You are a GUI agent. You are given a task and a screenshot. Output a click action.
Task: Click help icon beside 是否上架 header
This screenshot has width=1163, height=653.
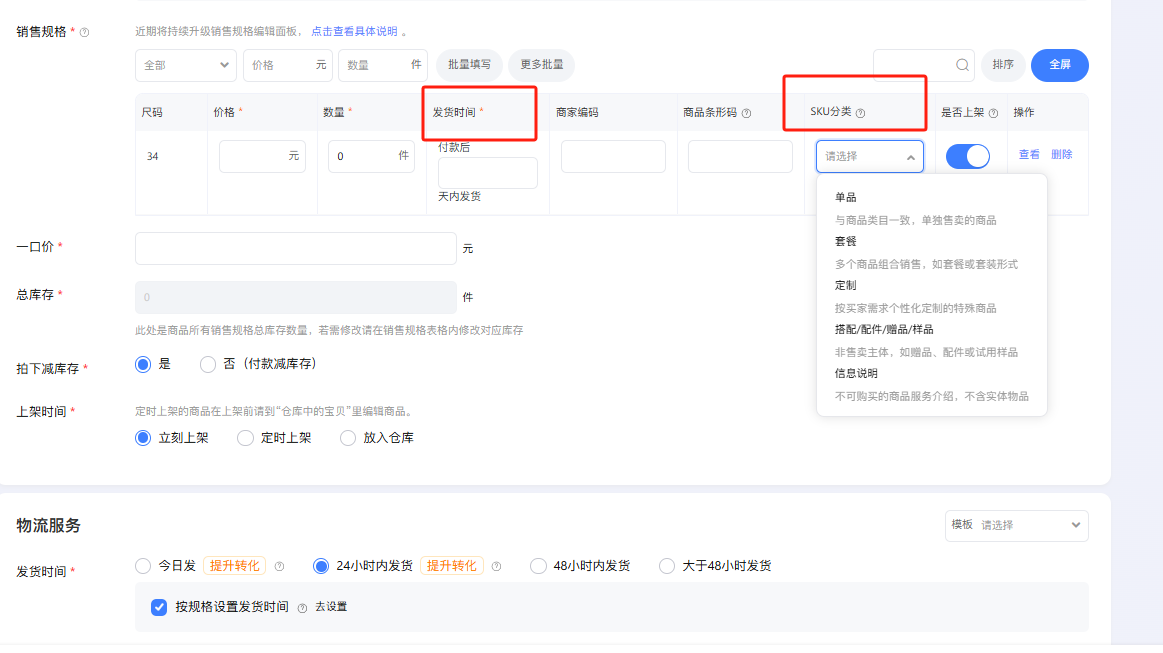coord(993,114)
